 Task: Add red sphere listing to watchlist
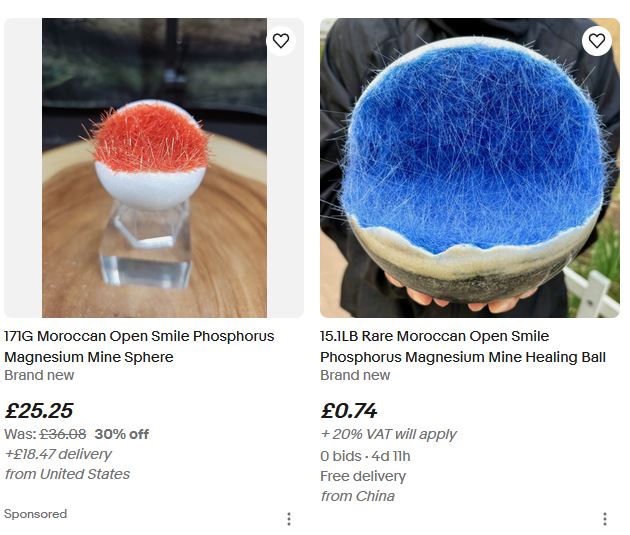click(280, 41)
